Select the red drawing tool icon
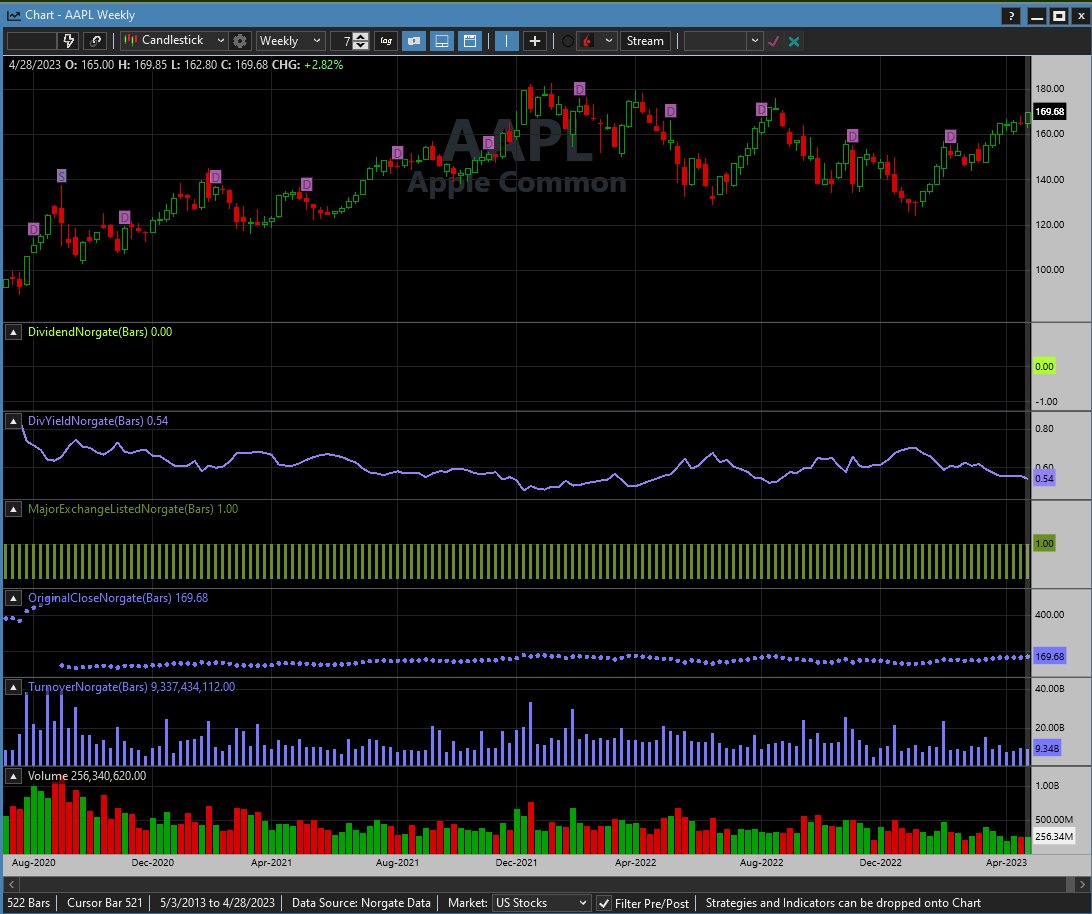Screen dimensions: 1092x914 pos(588,41)
